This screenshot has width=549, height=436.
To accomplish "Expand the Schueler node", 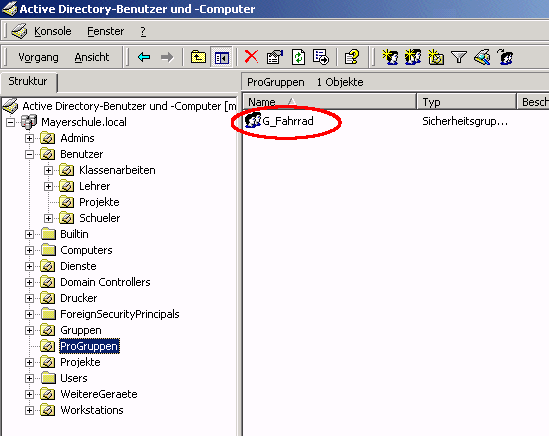I will point(48,219).
